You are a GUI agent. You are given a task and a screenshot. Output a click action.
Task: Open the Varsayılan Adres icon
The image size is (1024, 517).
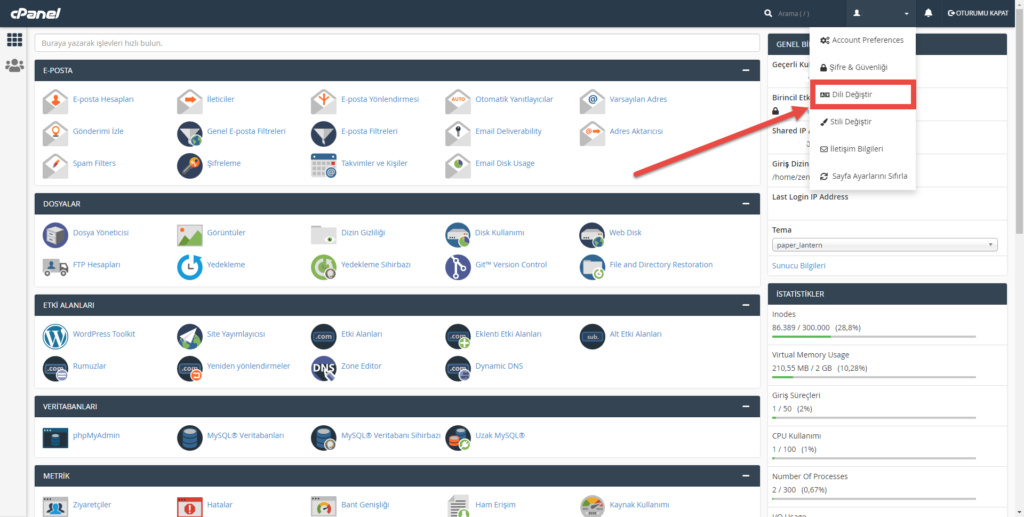point(592,101)
